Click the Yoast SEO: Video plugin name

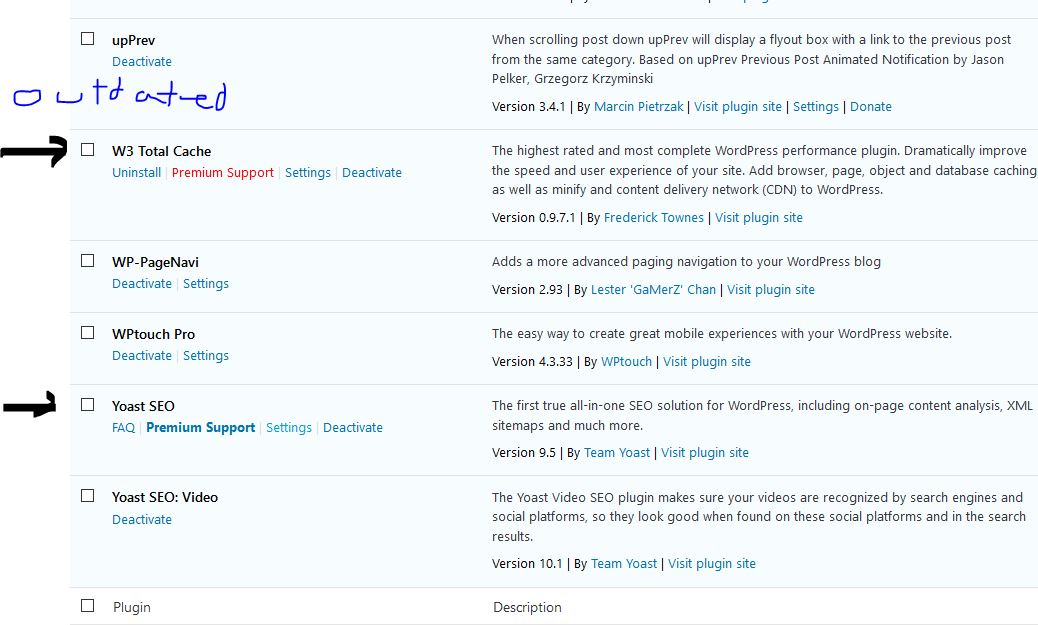[x=165, y=498]
